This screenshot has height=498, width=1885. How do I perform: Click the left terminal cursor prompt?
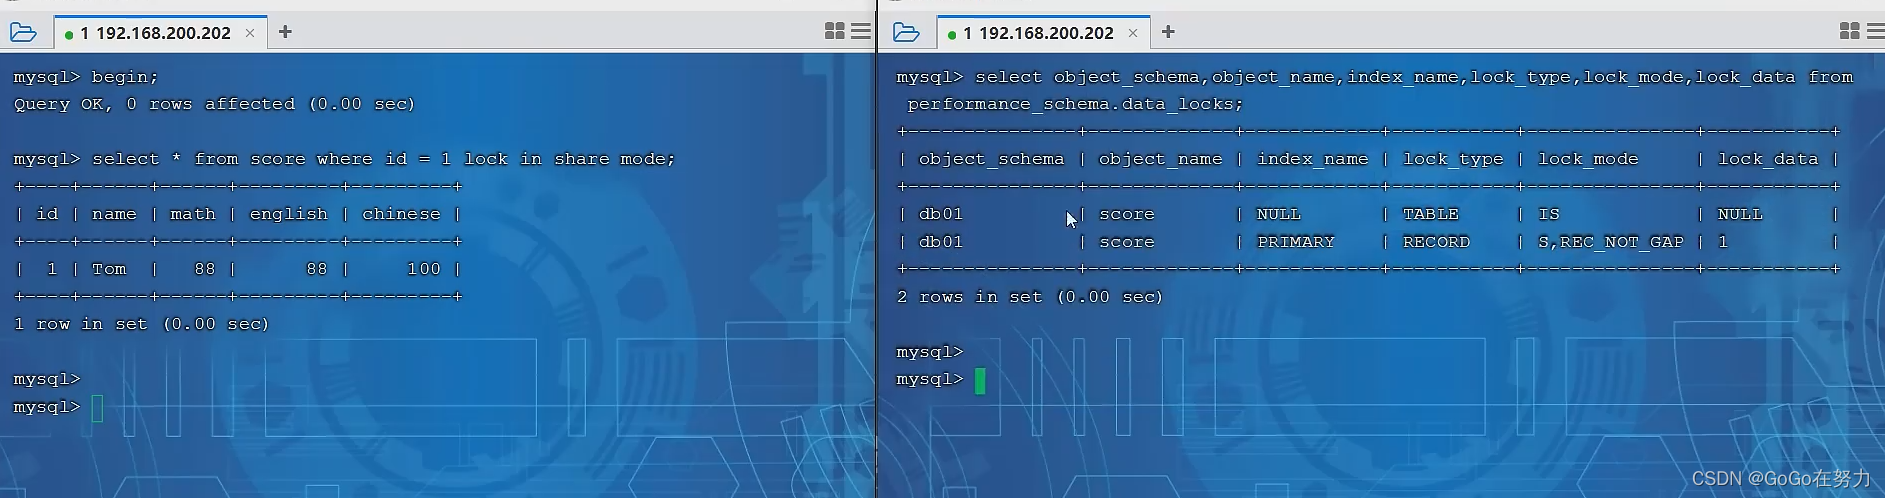[97, 408]
